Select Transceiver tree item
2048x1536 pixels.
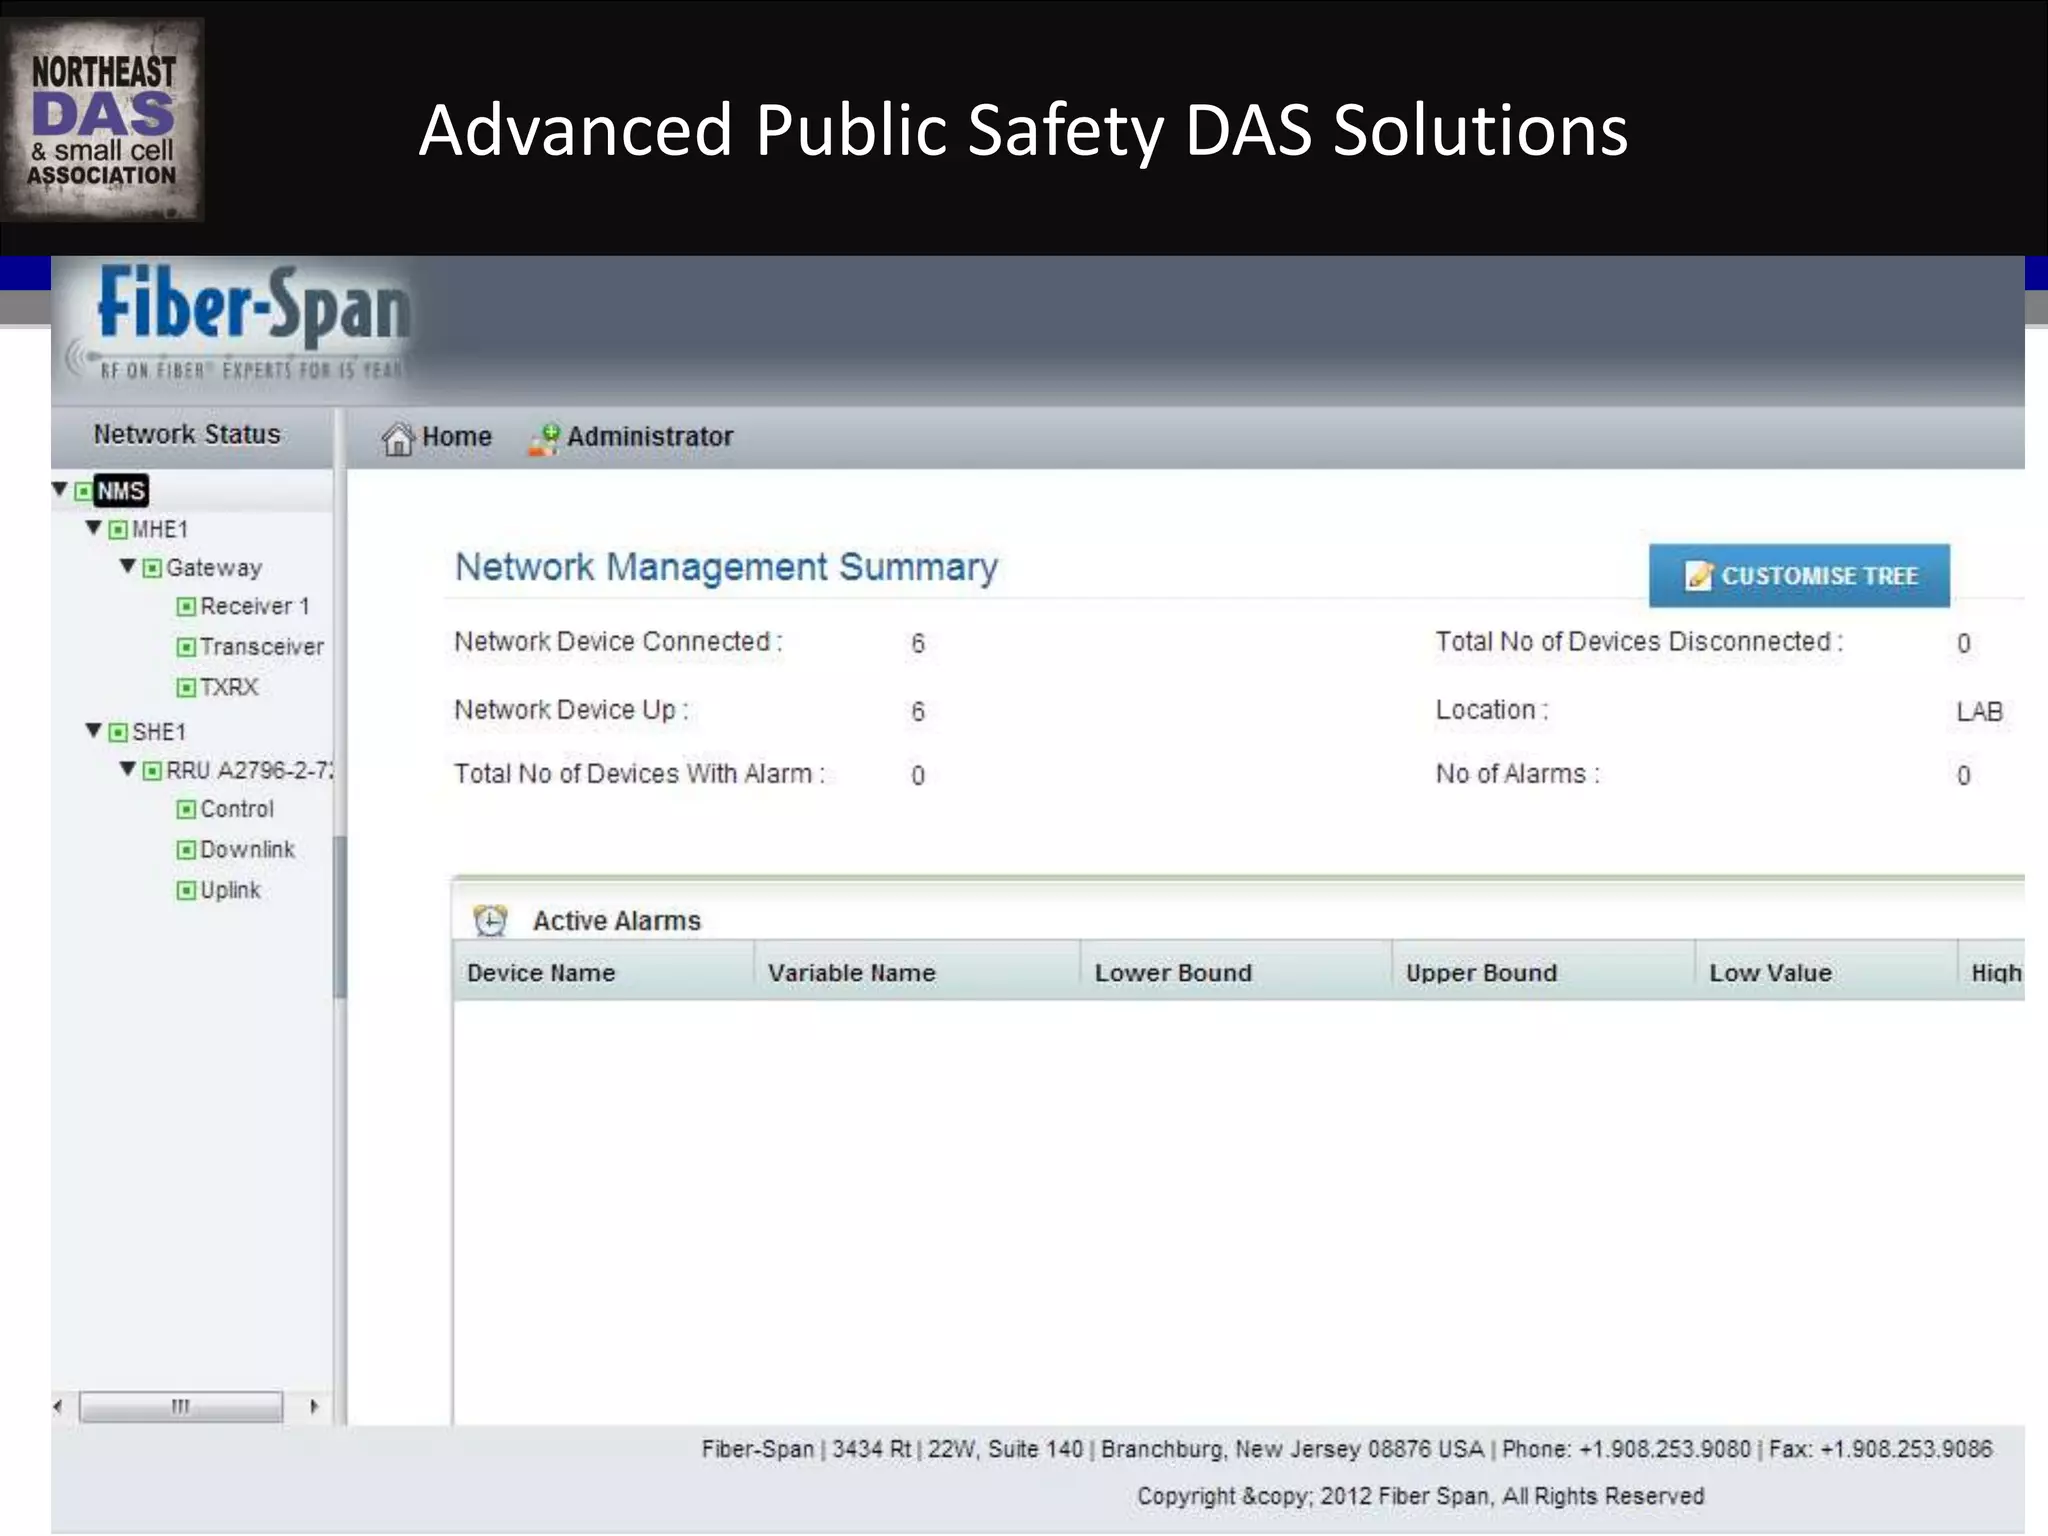pyautogui.click(x=262, y=647)
